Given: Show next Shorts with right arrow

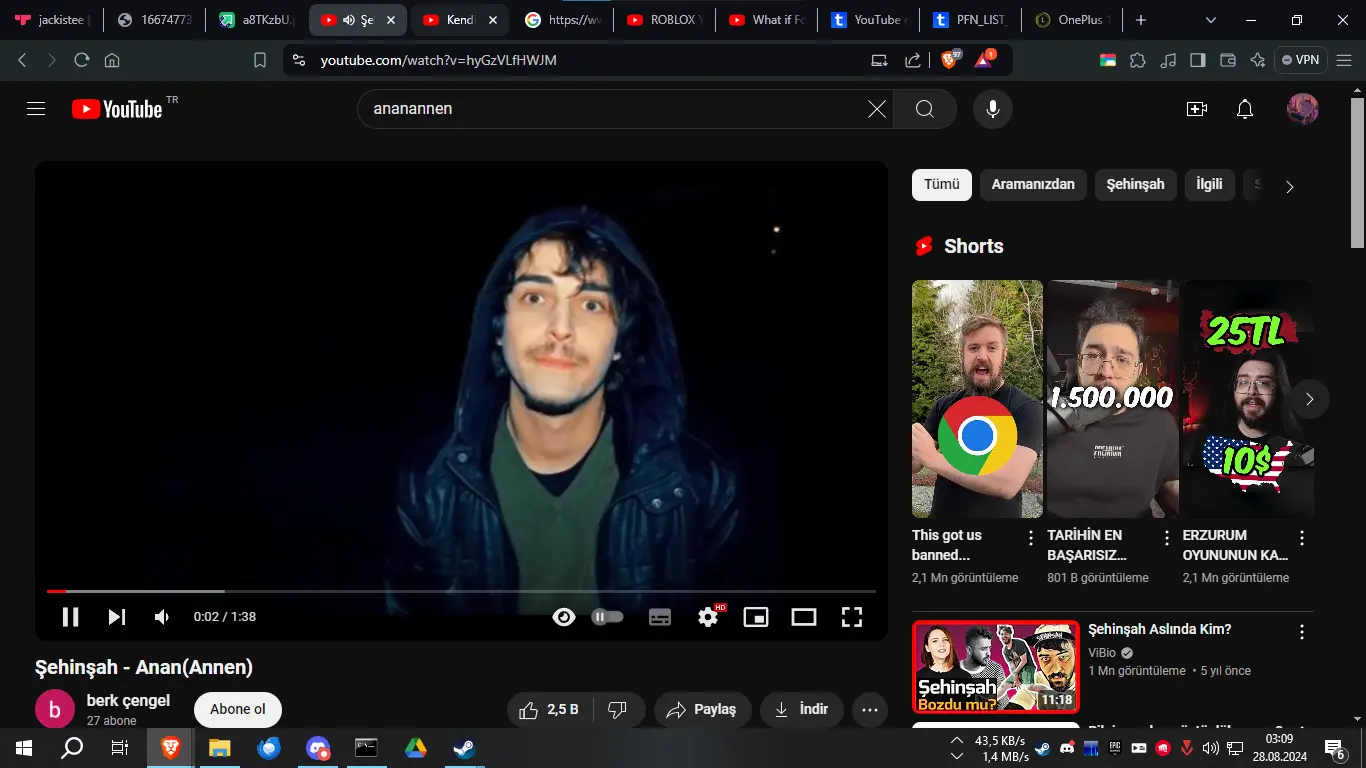Looking at the screenshot, I should click(x=1310, y=399).
